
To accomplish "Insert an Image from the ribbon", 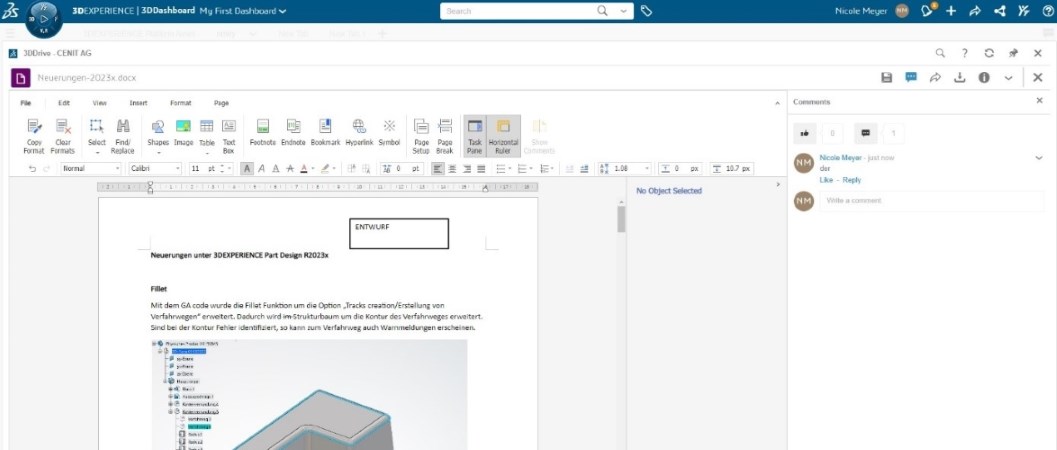I will click(x=183, y=133).
